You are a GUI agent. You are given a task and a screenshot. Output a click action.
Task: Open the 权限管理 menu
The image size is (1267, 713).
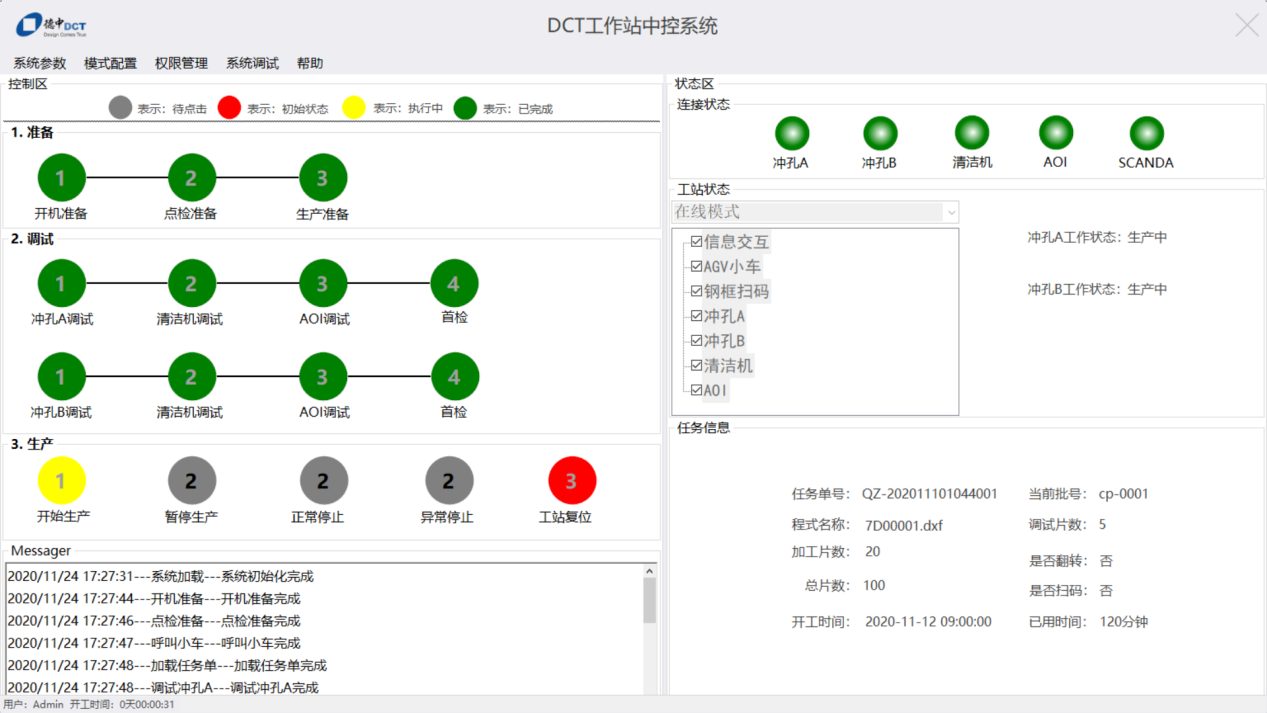181,63
